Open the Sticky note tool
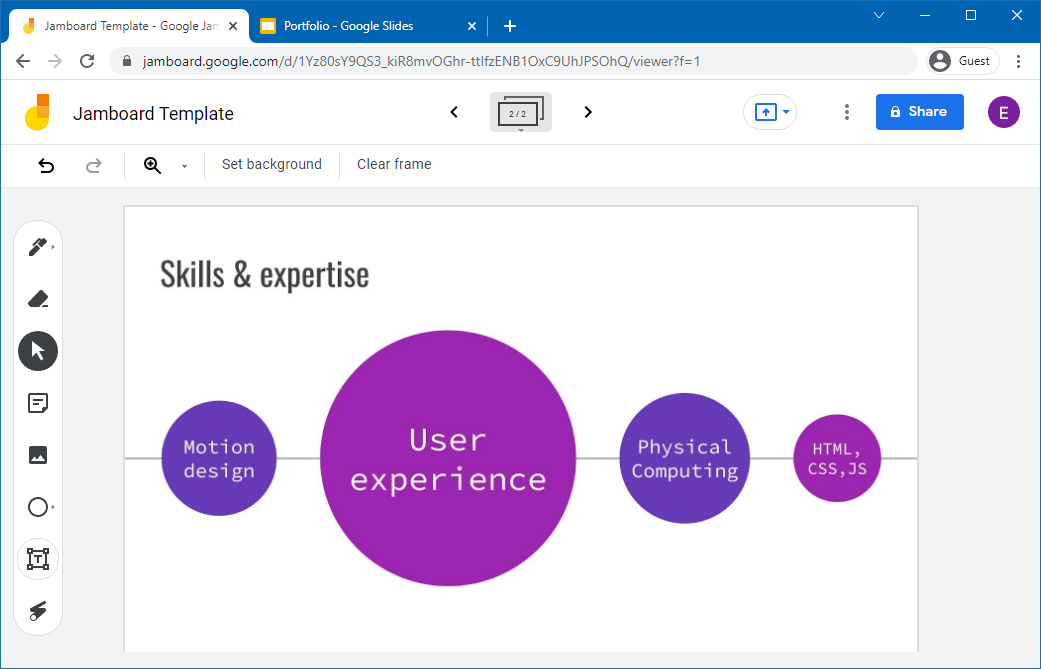1041x669 pixels. click(38, 403)
